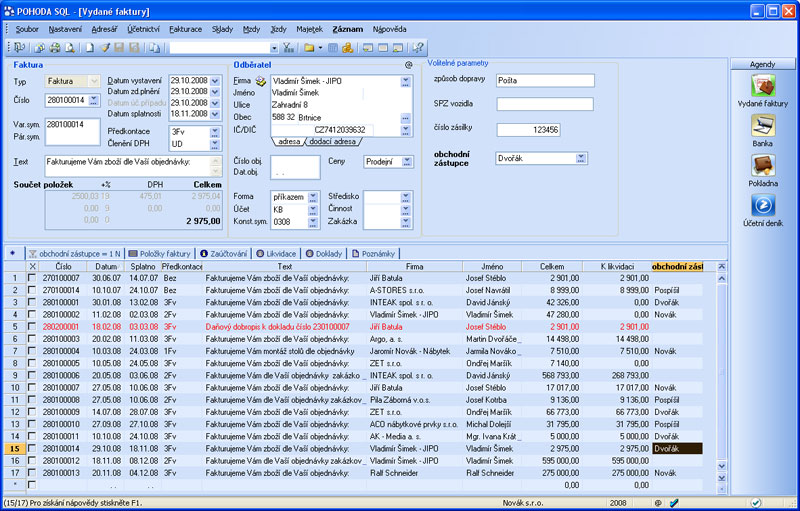Click the @ icon in Odběratel header

pyautogui.click(x=409, y=65)
